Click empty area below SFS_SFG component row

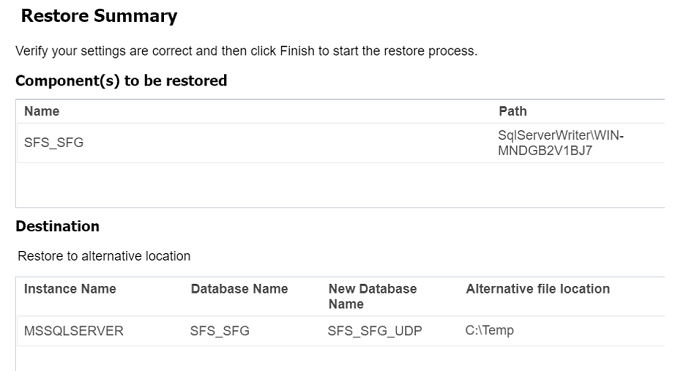340,185
